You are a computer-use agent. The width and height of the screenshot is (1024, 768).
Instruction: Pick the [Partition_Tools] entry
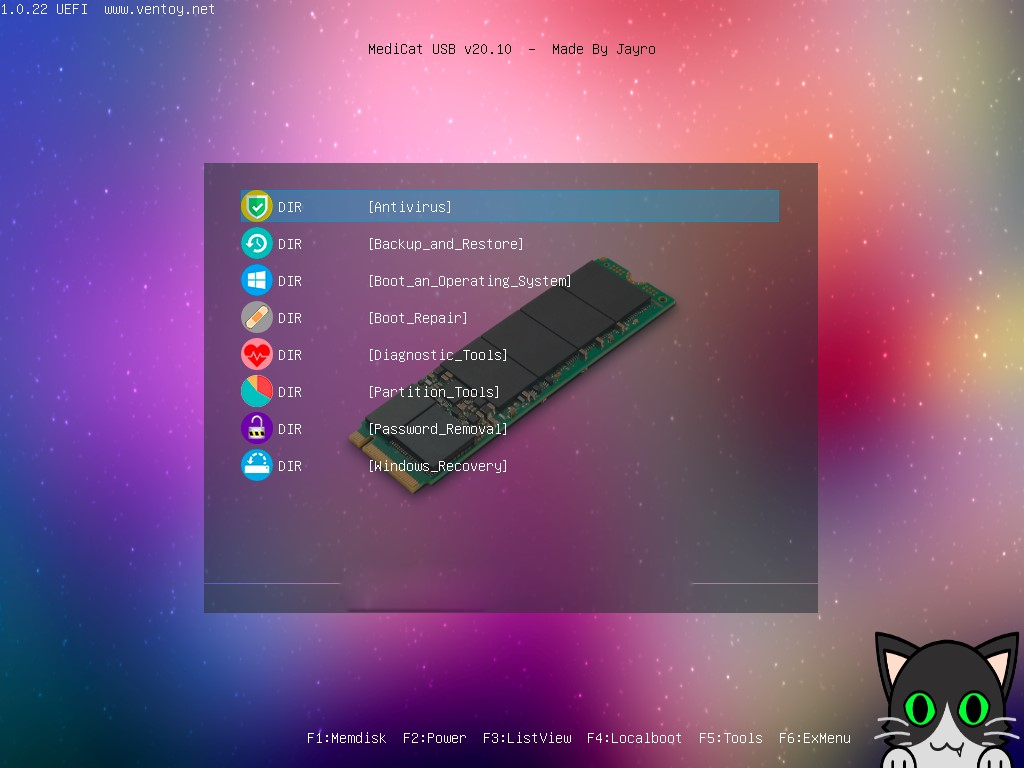pos(510,392)
